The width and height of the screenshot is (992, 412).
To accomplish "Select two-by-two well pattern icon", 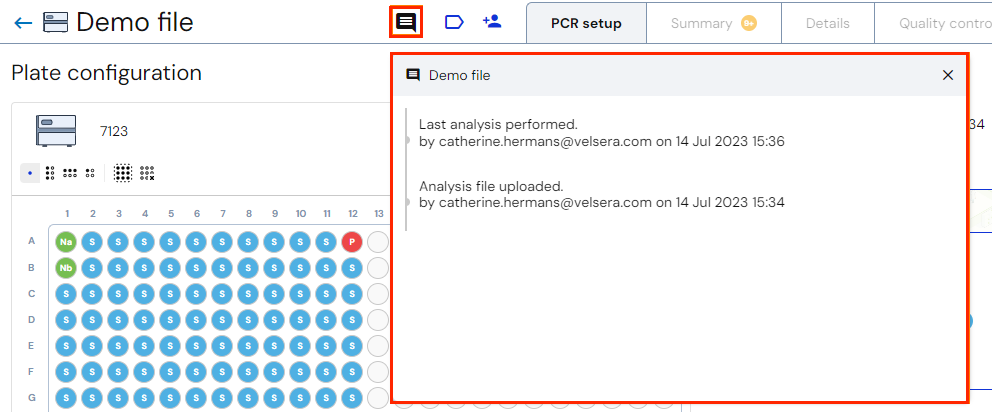I will 90,173.
